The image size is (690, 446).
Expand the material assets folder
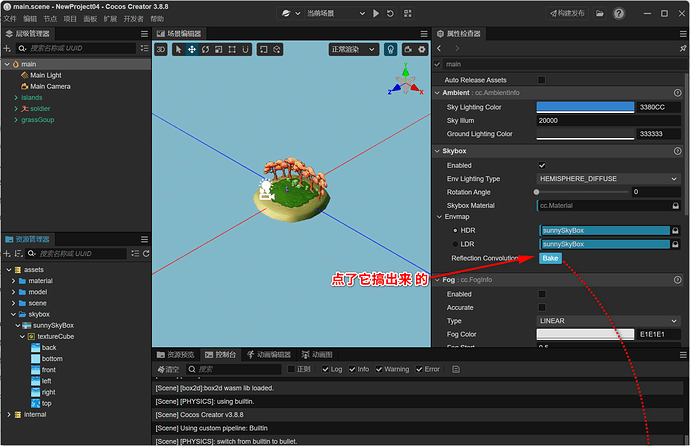pos(13,281)
